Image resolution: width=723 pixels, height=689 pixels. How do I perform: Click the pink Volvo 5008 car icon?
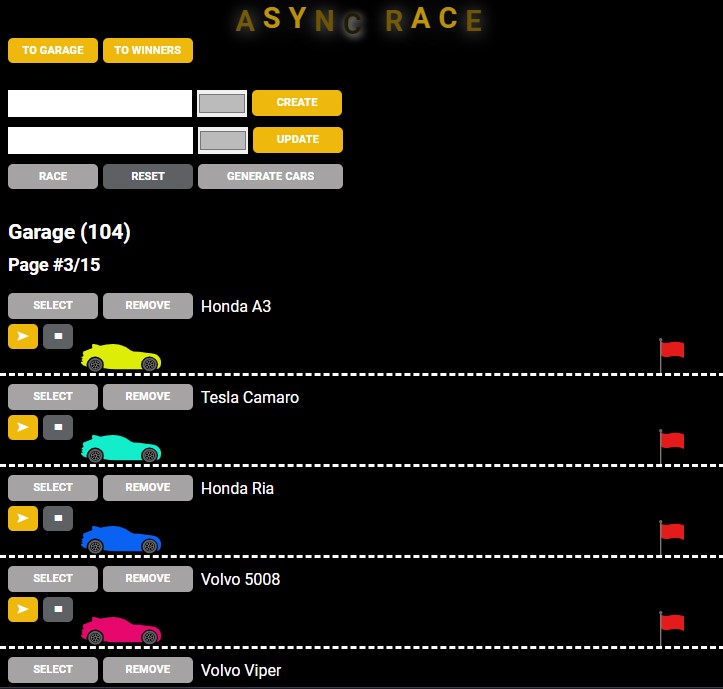[x=121, y=630]
